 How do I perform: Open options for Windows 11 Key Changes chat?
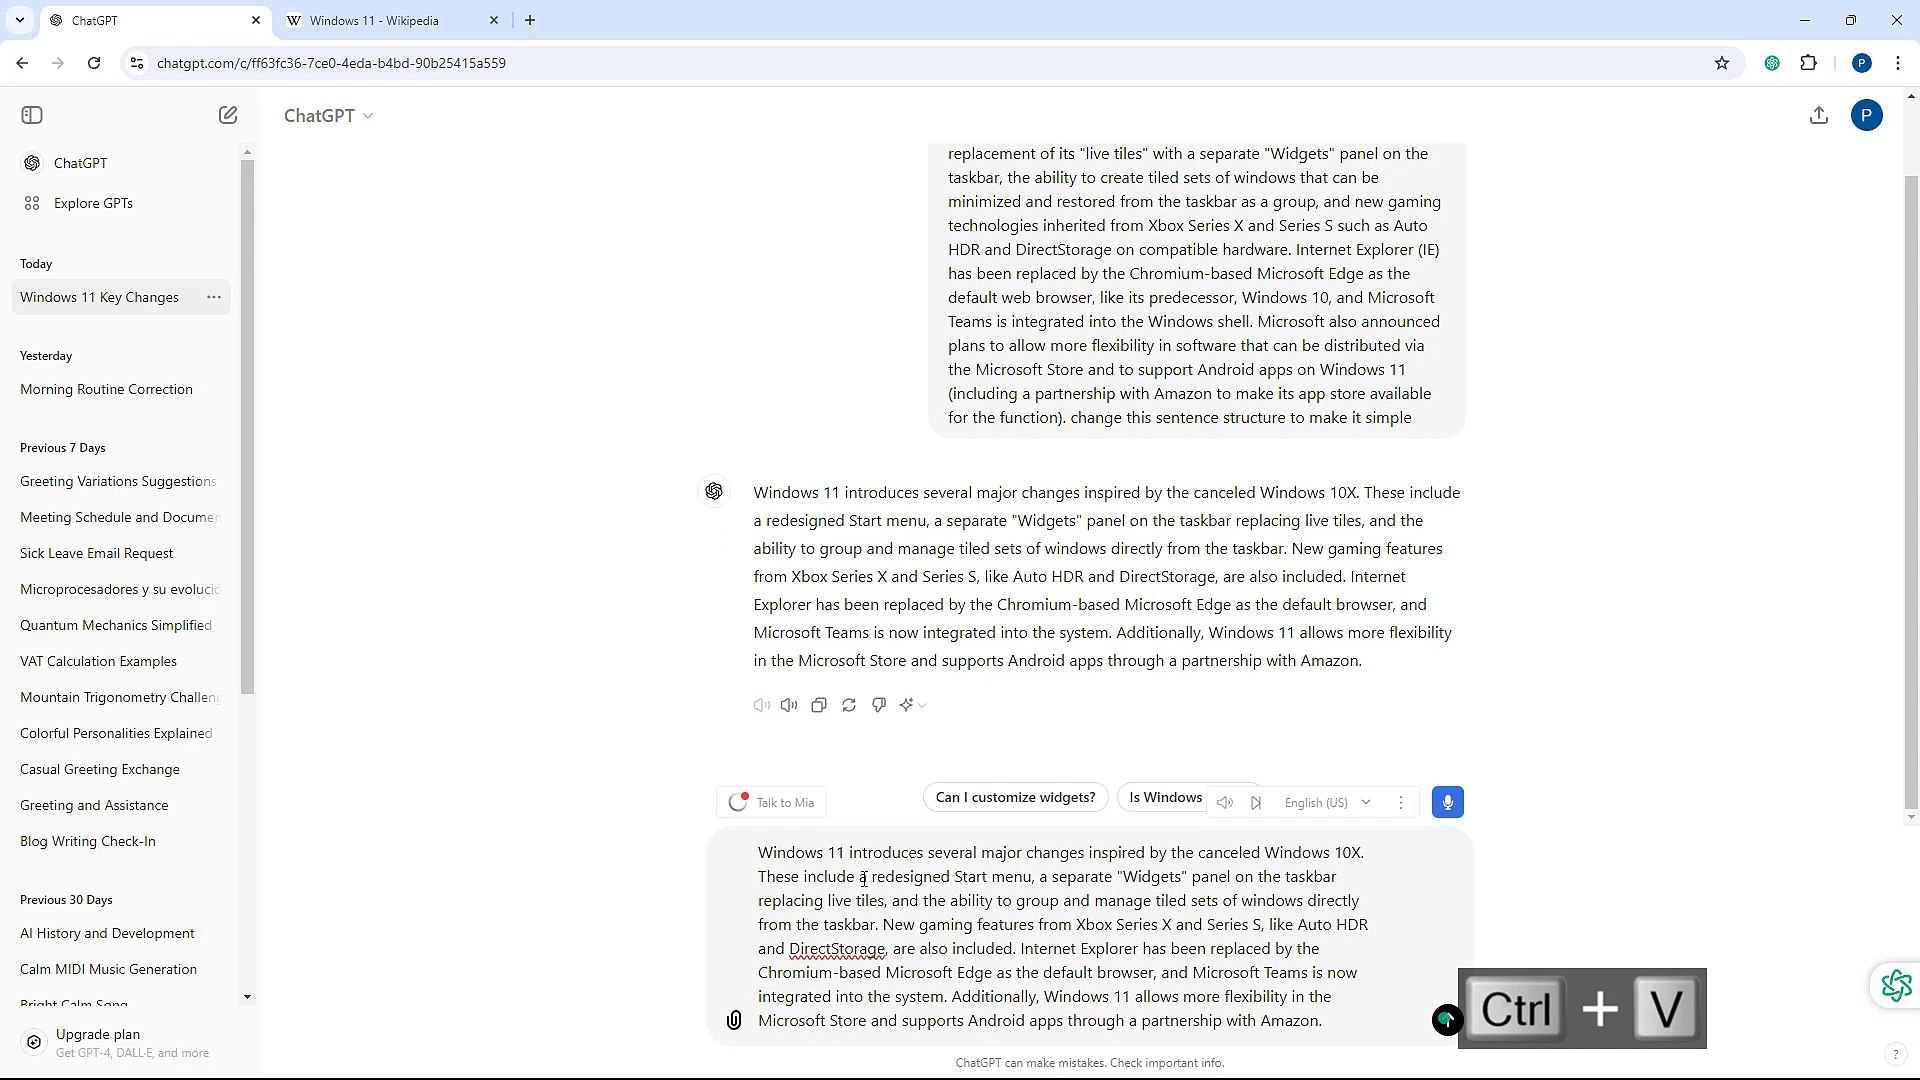coord(213,297)
